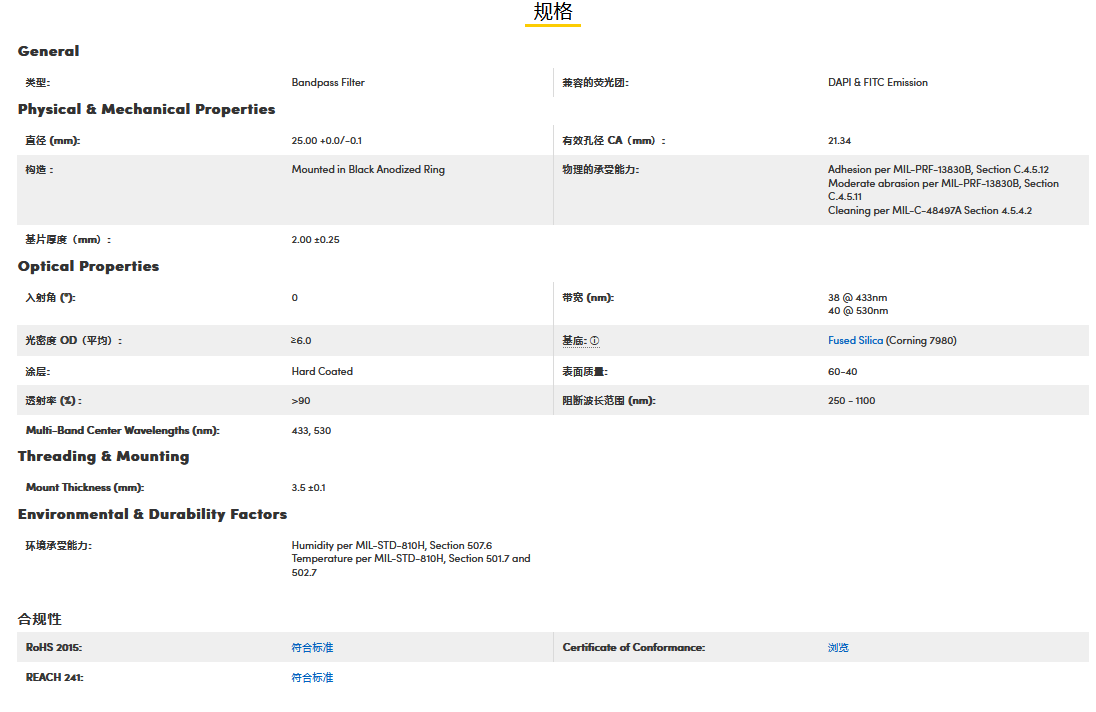Viewport: 1096px width, 712px height.
Task: Click the 基底 label text
Action: tap(573, 341)
